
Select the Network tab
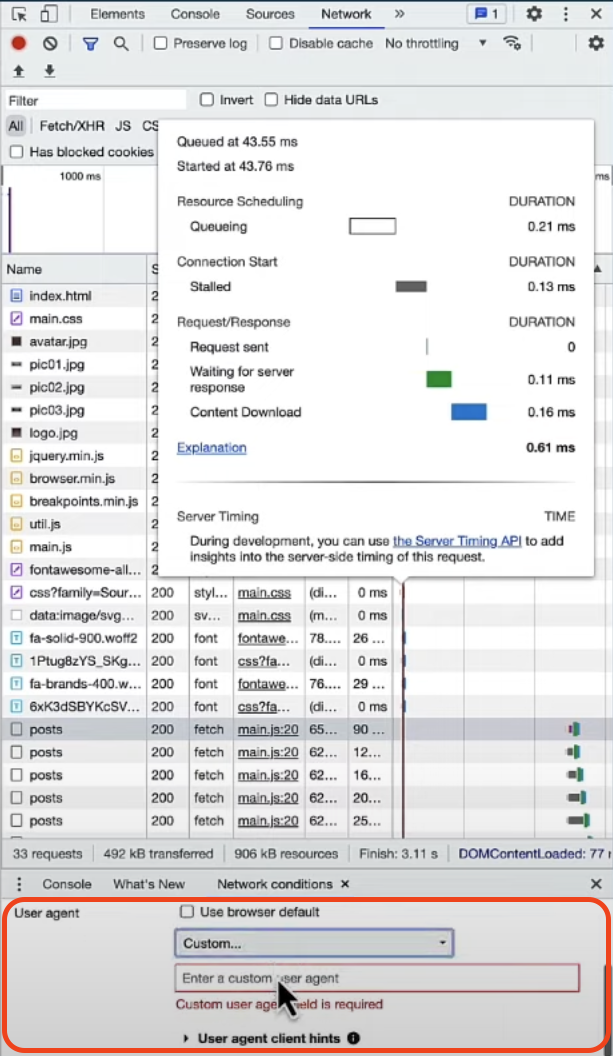[346, 13]
